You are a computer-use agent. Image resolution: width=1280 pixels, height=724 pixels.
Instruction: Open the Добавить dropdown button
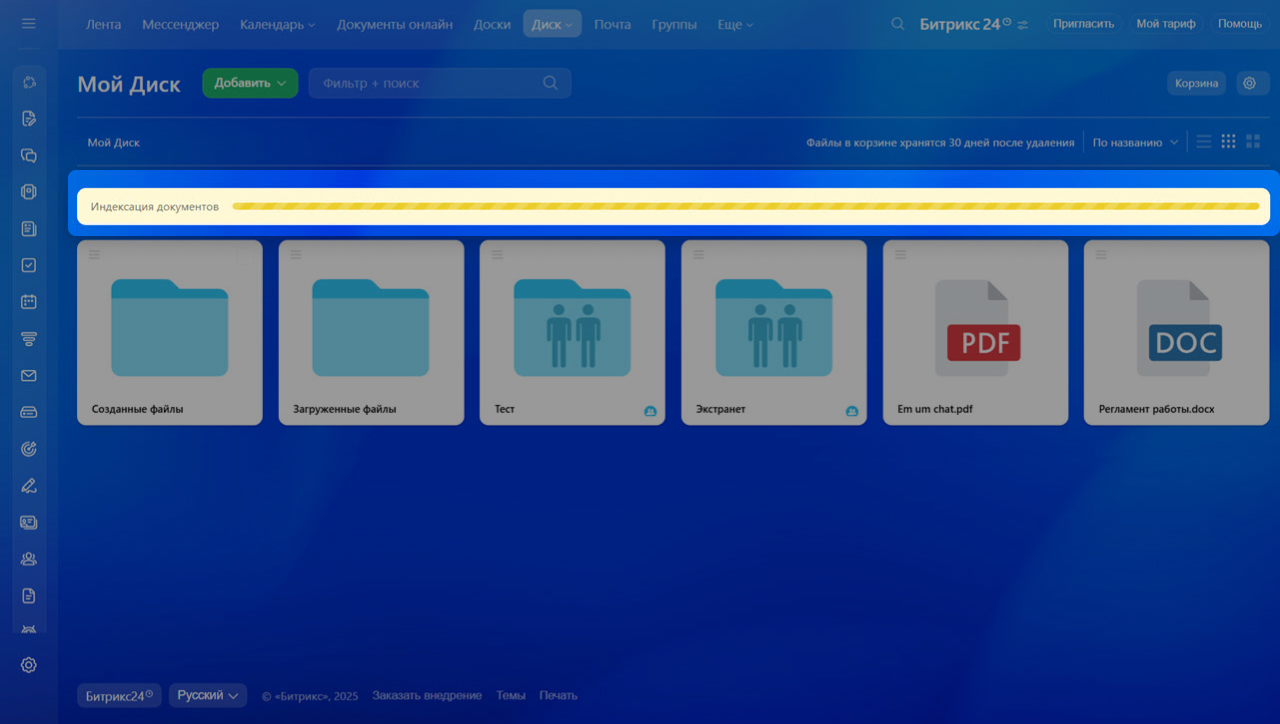pos(250,83)
